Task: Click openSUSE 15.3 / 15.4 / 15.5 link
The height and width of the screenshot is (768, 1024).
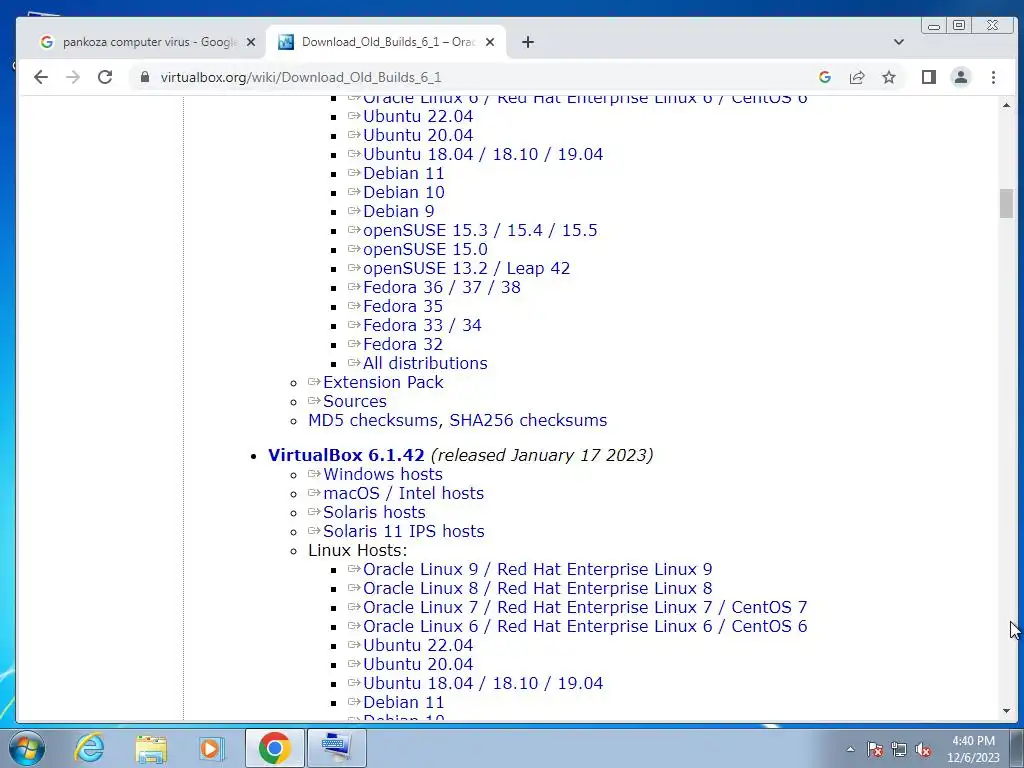Action: 480,231
